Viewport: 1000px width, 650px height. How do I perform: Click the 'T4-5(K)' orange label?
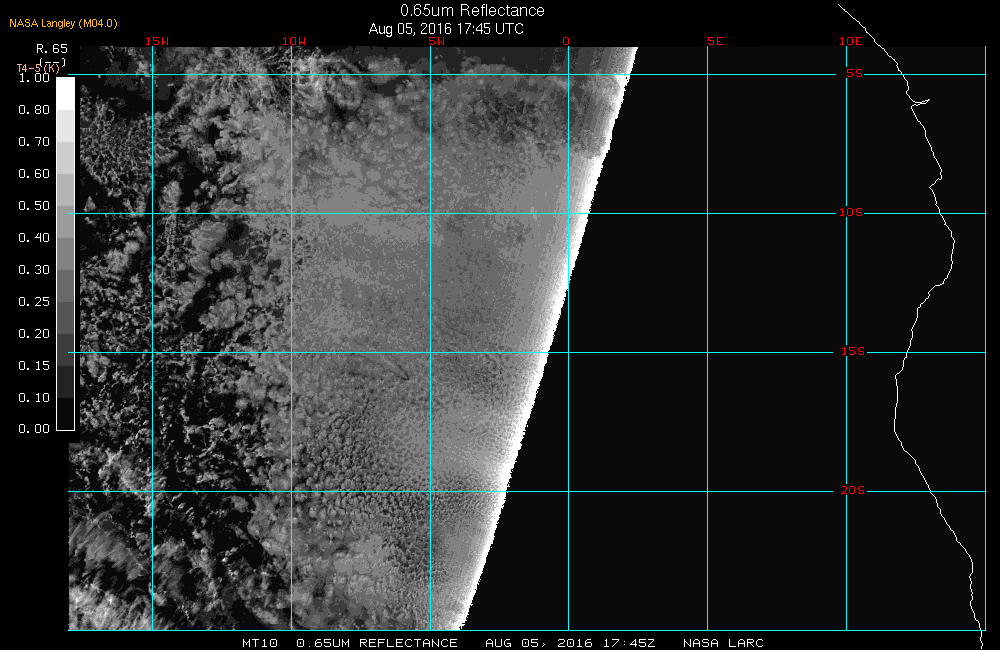tap(38, 68)
